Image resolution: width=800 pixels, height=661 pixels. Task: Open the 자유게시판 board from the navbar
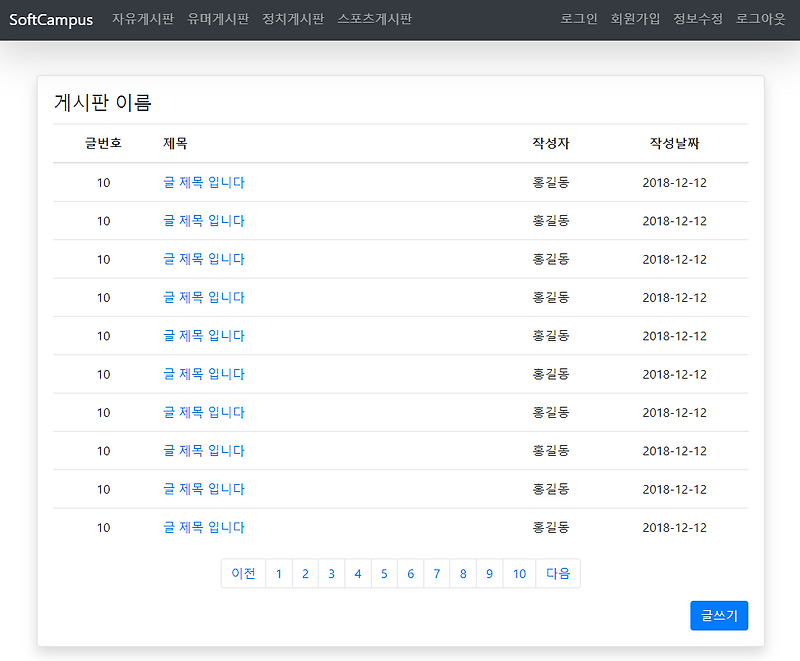(141, 18)
